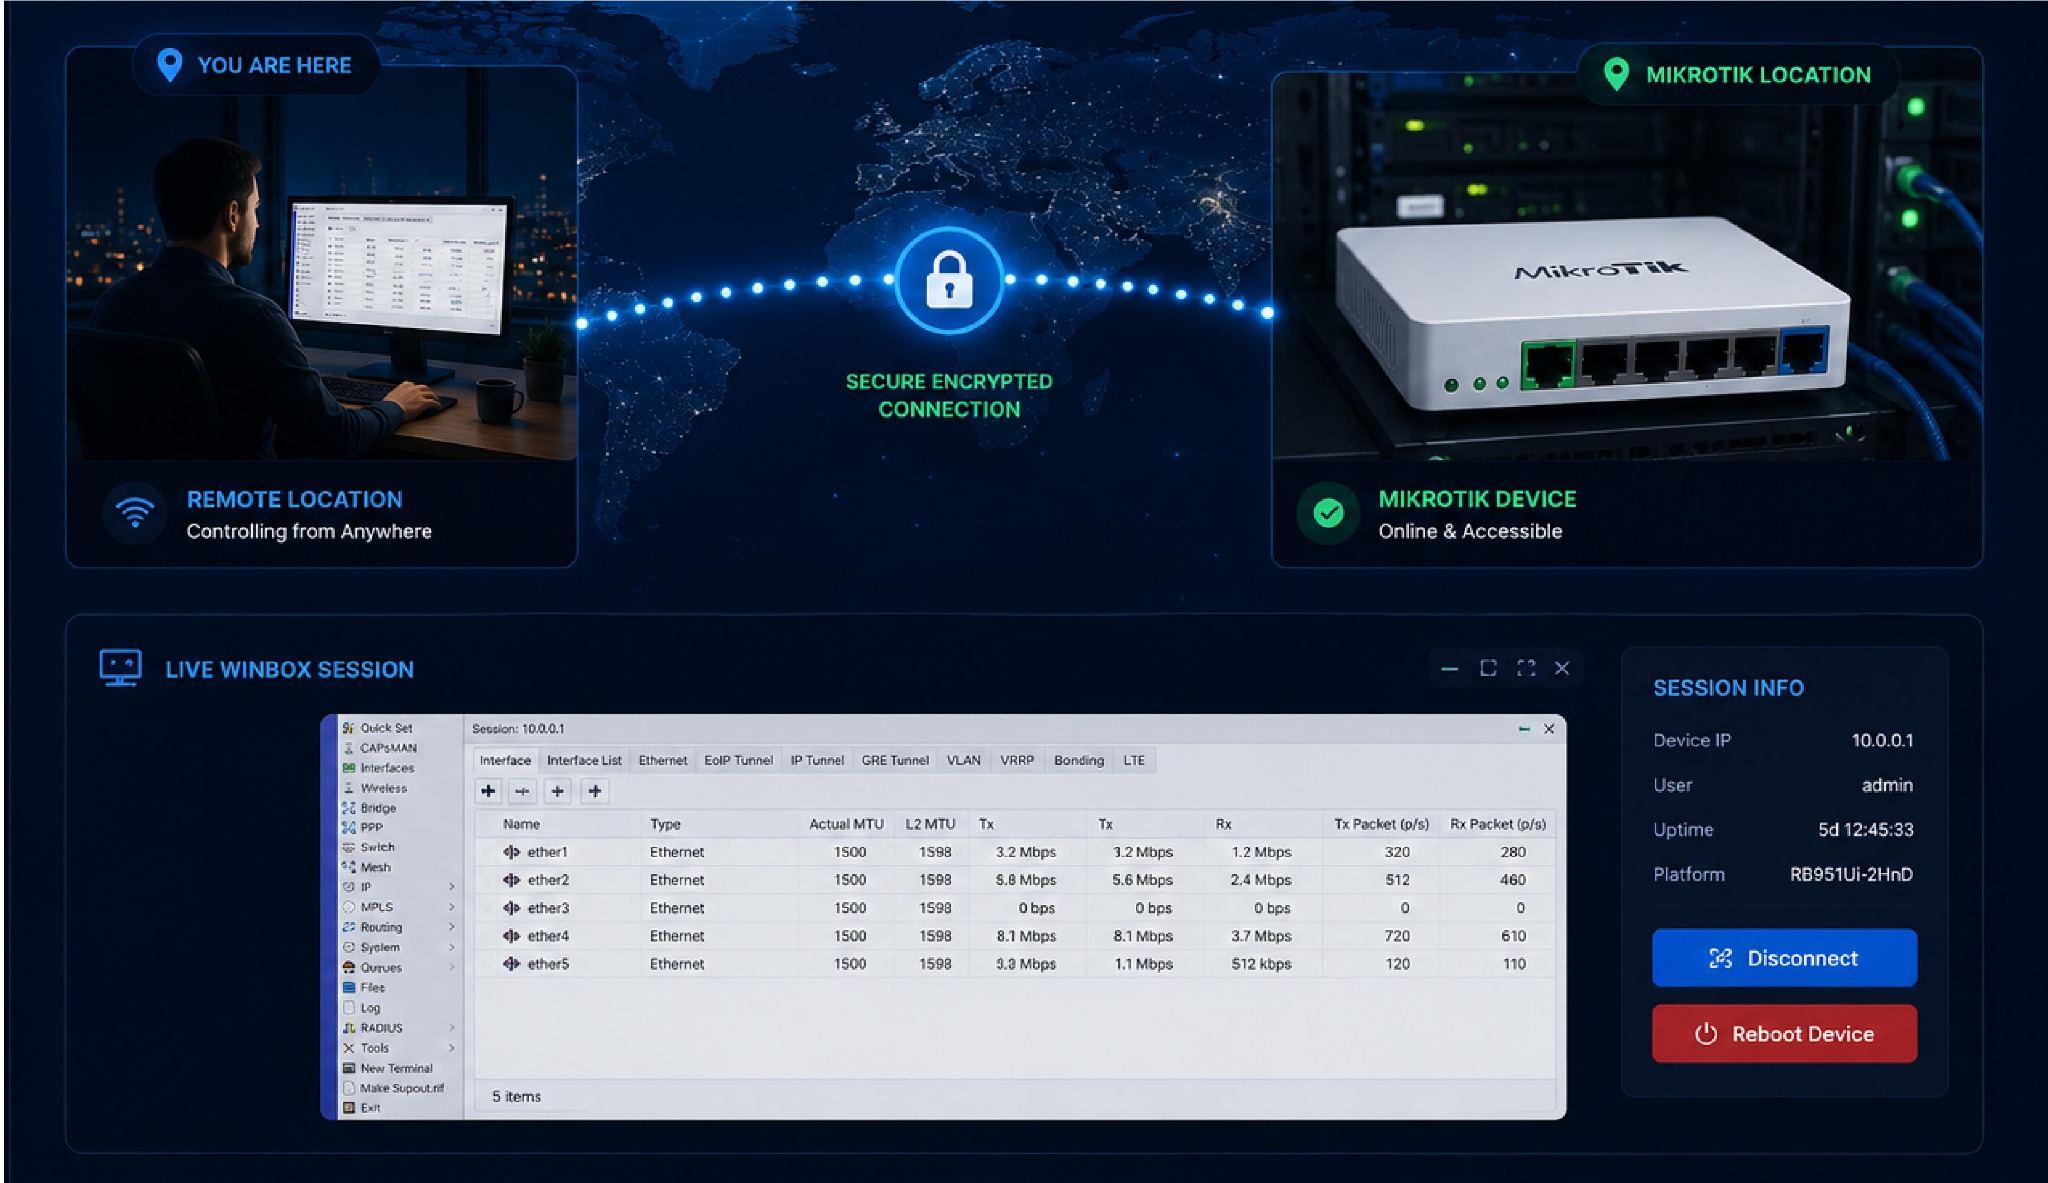Select the Switch sidebar entry
This screenshot has width=2048, height=1183.
pos(369,847)
